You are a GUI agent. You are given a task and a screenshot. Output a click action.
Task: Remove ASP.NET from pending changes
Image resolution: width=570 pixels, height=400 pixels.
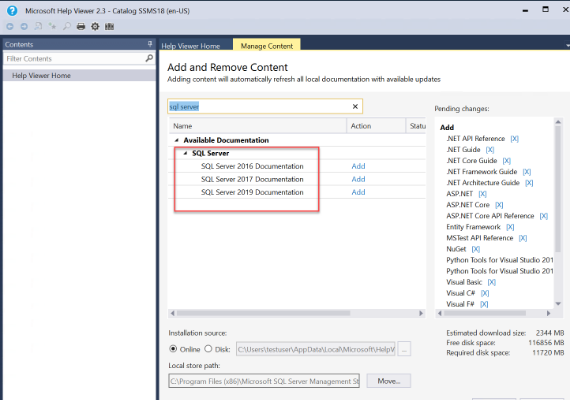tap(482, 194)
